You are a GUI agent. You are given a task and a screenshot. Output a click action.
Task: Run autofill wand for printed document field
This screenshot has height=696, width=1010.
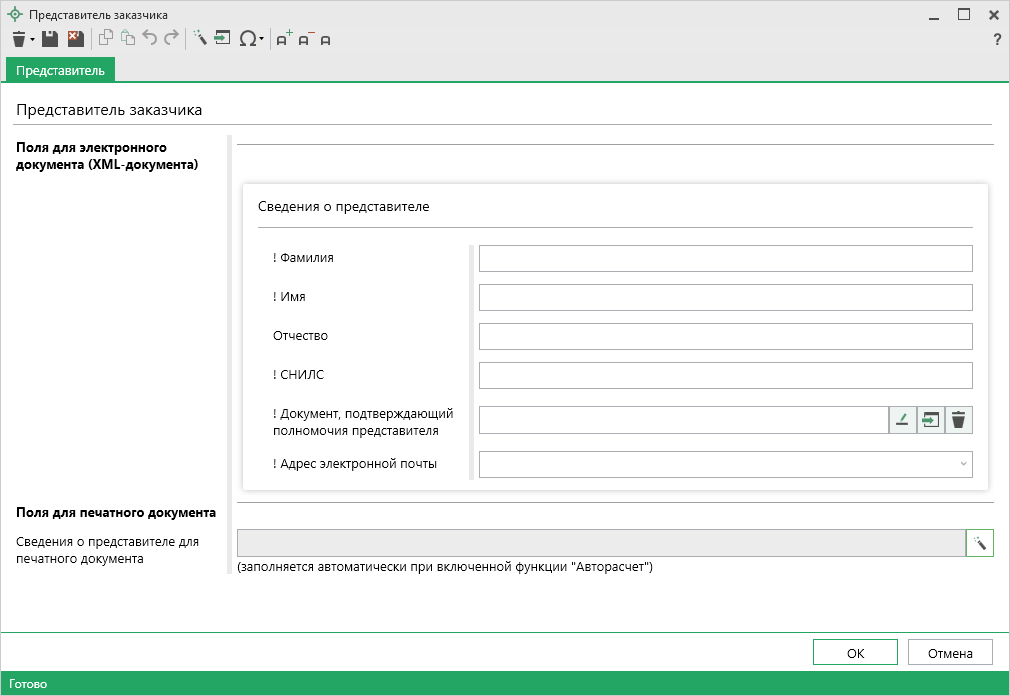click(x=980, y=543)
